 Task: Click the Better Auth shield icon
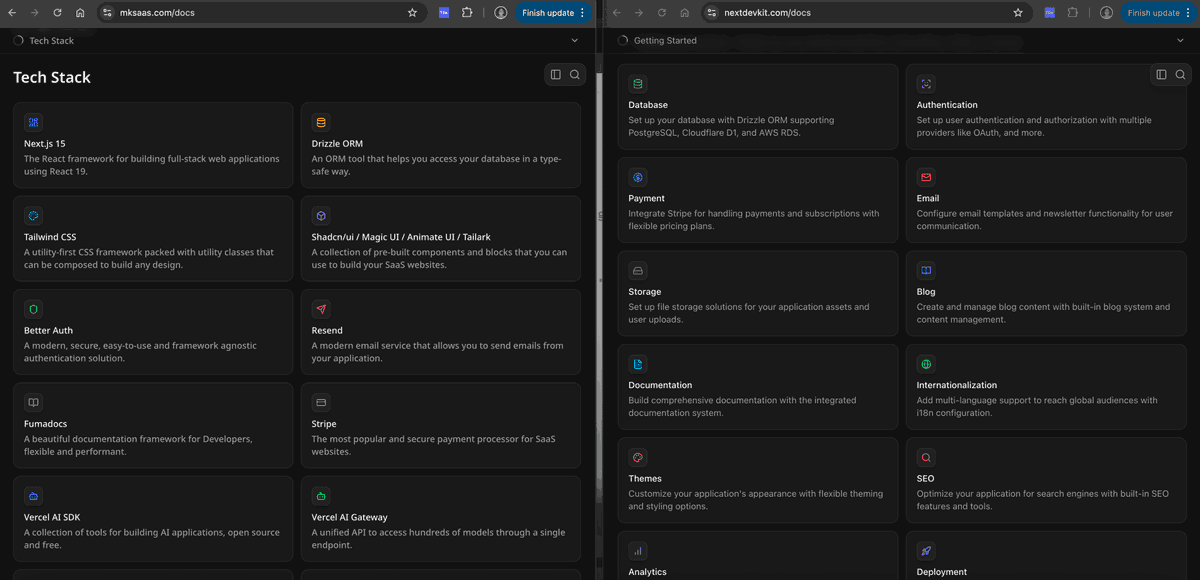[33, 310]
